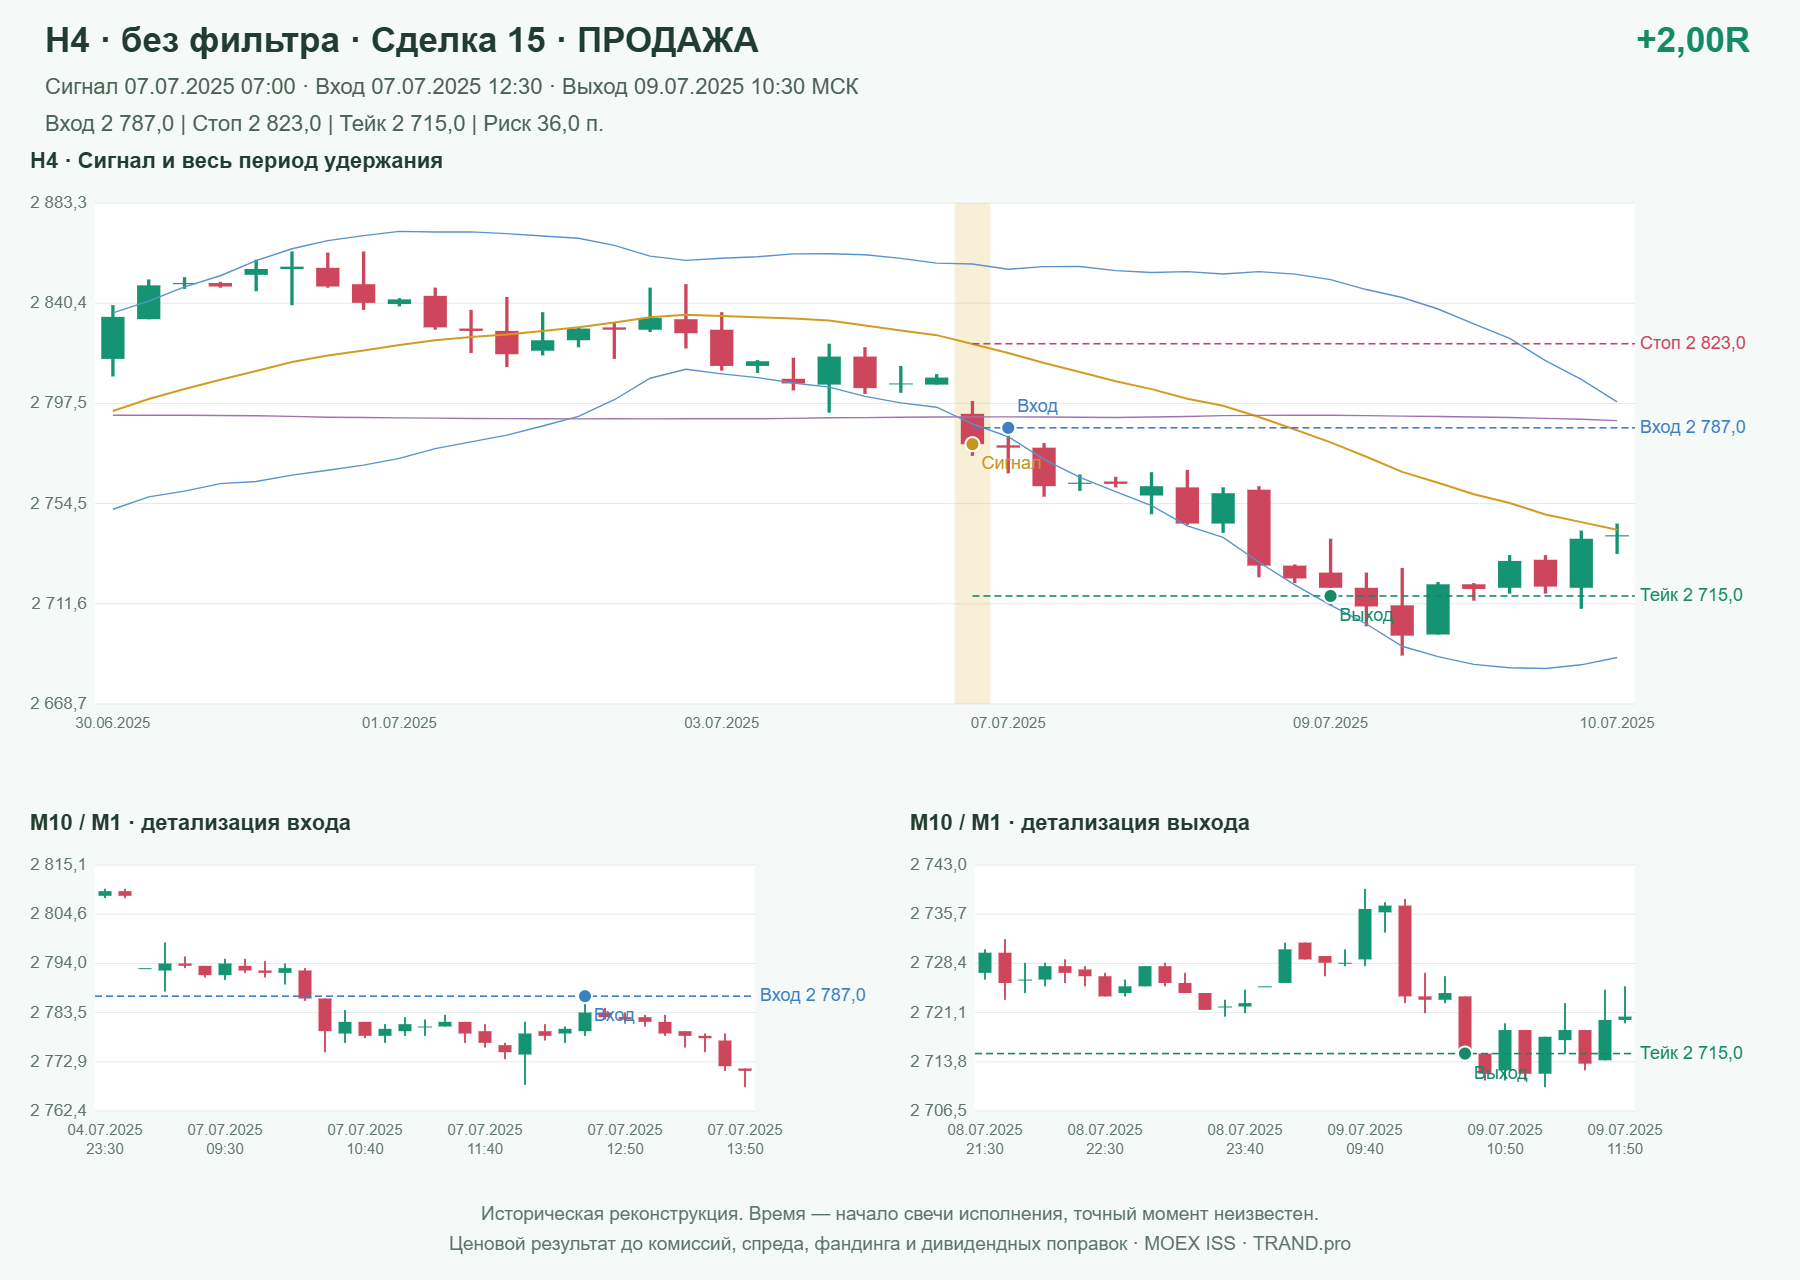Screen dimensions: 1800x1280
Task: Click the '2 762,4' price label in the entry chart
Action: point(58,1110)
